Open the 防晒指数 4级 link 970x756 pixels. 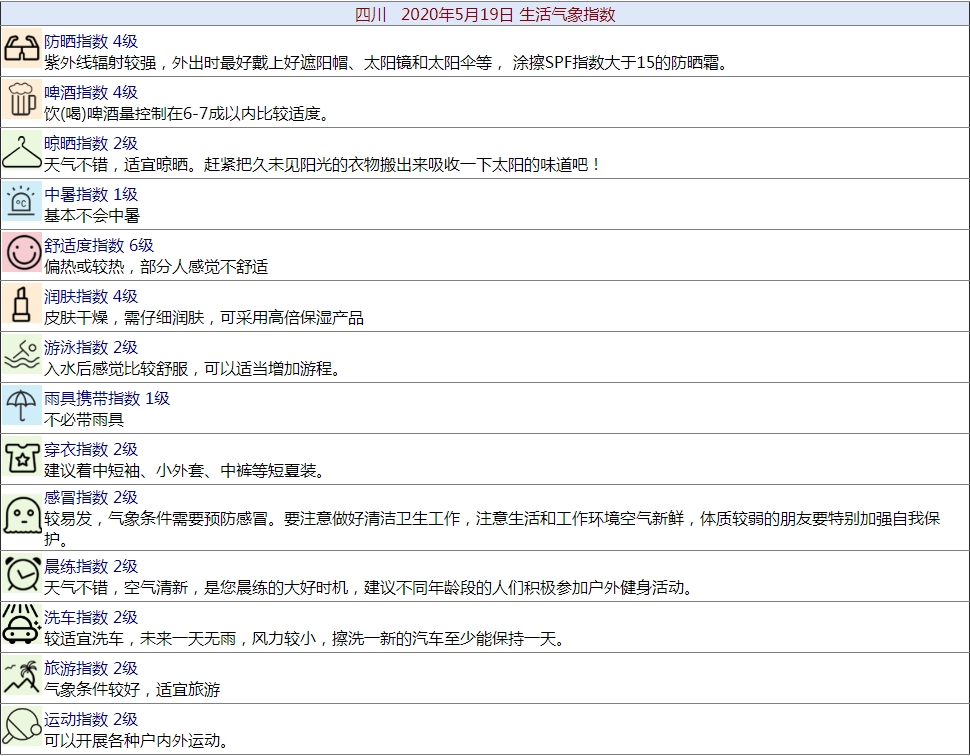(x=91, y=41)
